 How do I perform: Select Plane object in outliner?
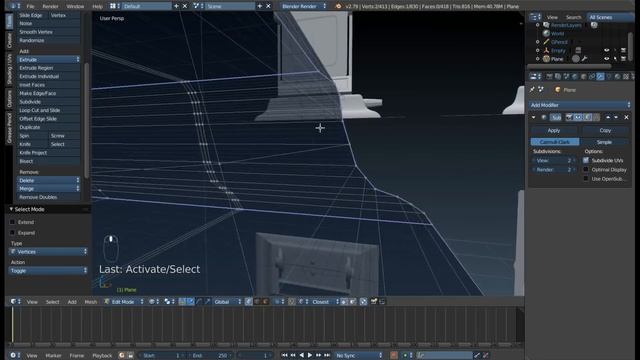pyautogui.click(x=557, y=59)
